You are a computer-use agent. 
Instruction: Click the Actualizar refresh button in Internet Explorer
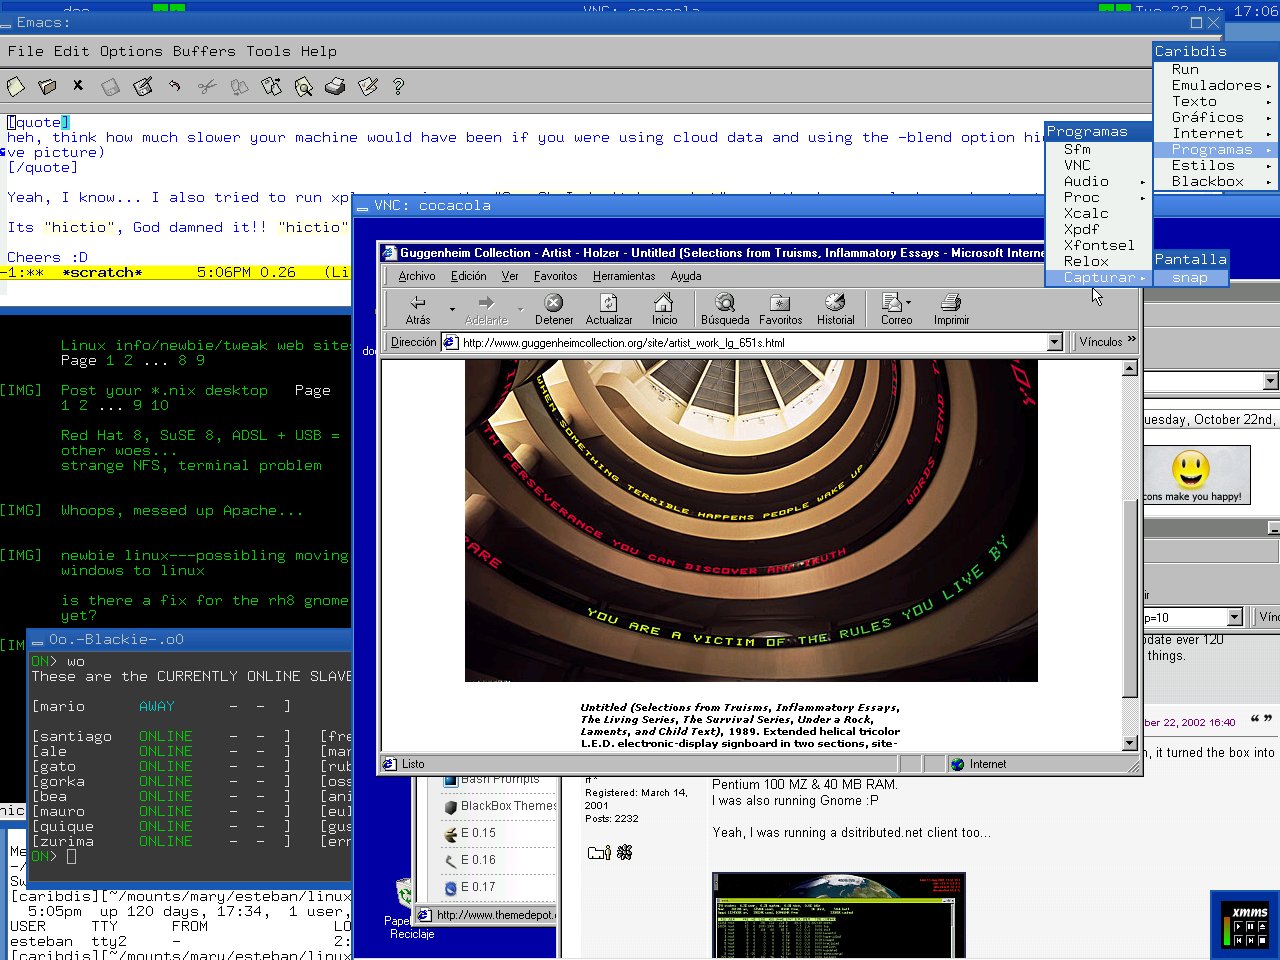(x=609, y=309)
